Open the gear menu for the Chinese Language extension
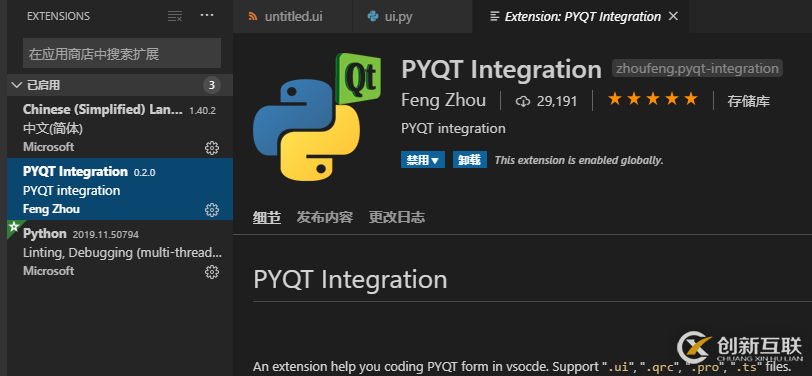This screenshot has height=376, width=812. 212,148
